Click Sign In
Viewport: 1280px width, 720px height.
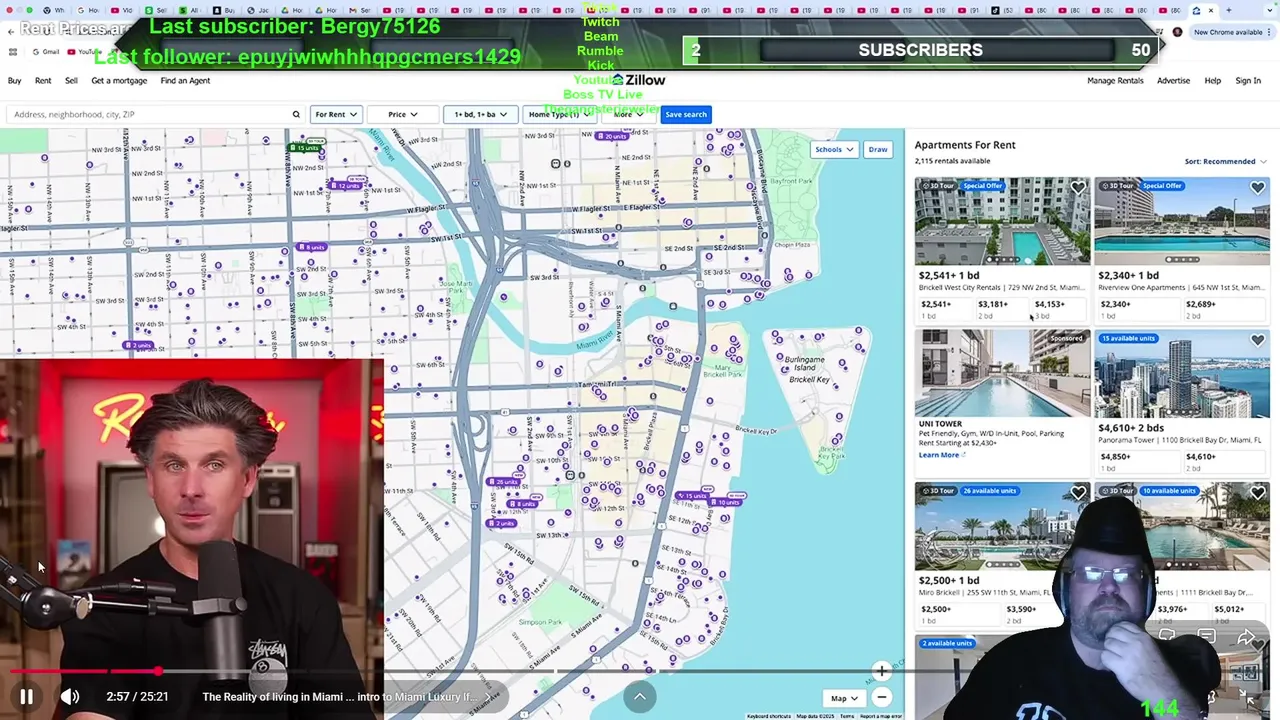(1248, 80)
